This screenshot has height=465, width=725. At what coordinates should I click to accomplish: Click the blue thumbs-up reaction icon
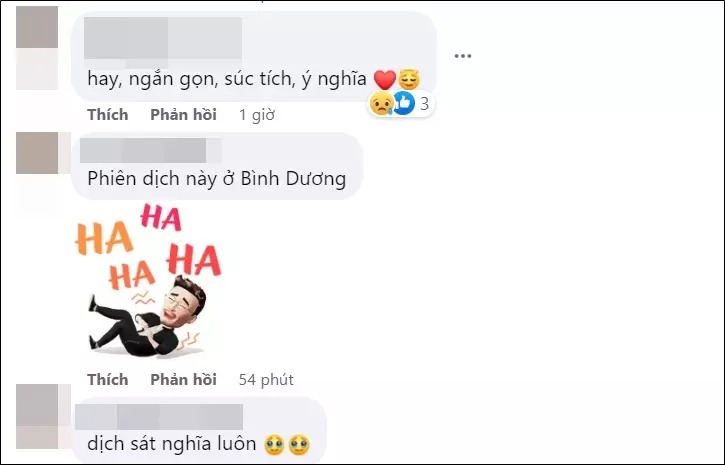[404, 103]
